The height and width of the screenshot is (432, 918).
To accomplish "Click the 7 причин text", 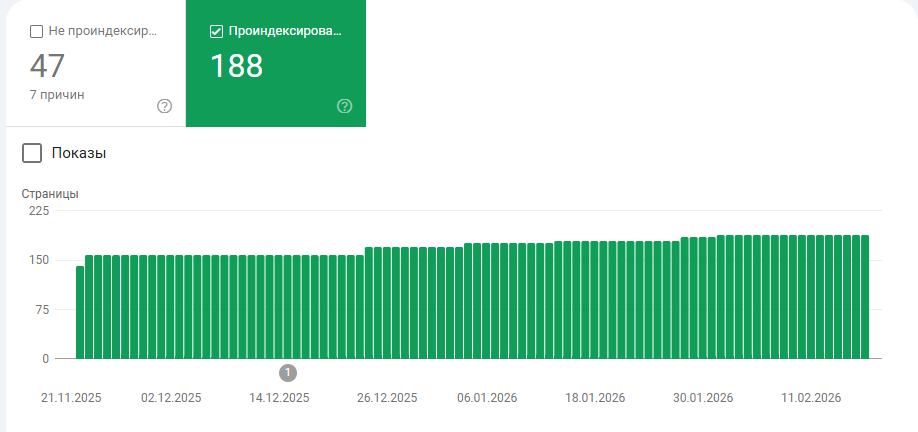I will tap(57, 95).
